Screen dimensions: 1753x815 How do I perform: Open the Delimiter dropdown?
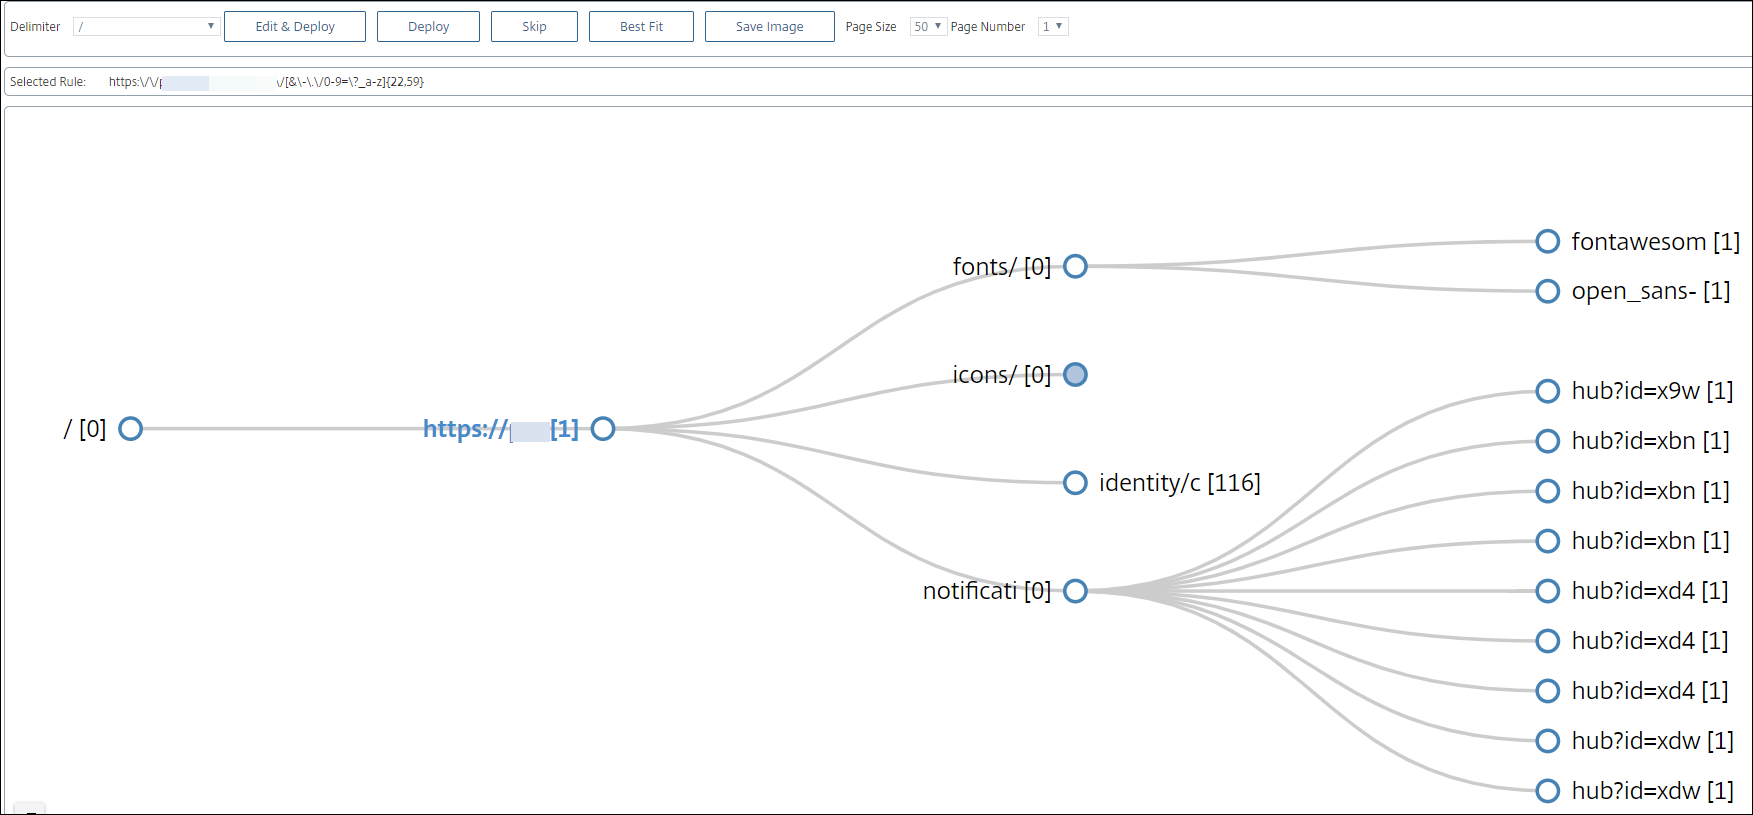pos(146,27)
